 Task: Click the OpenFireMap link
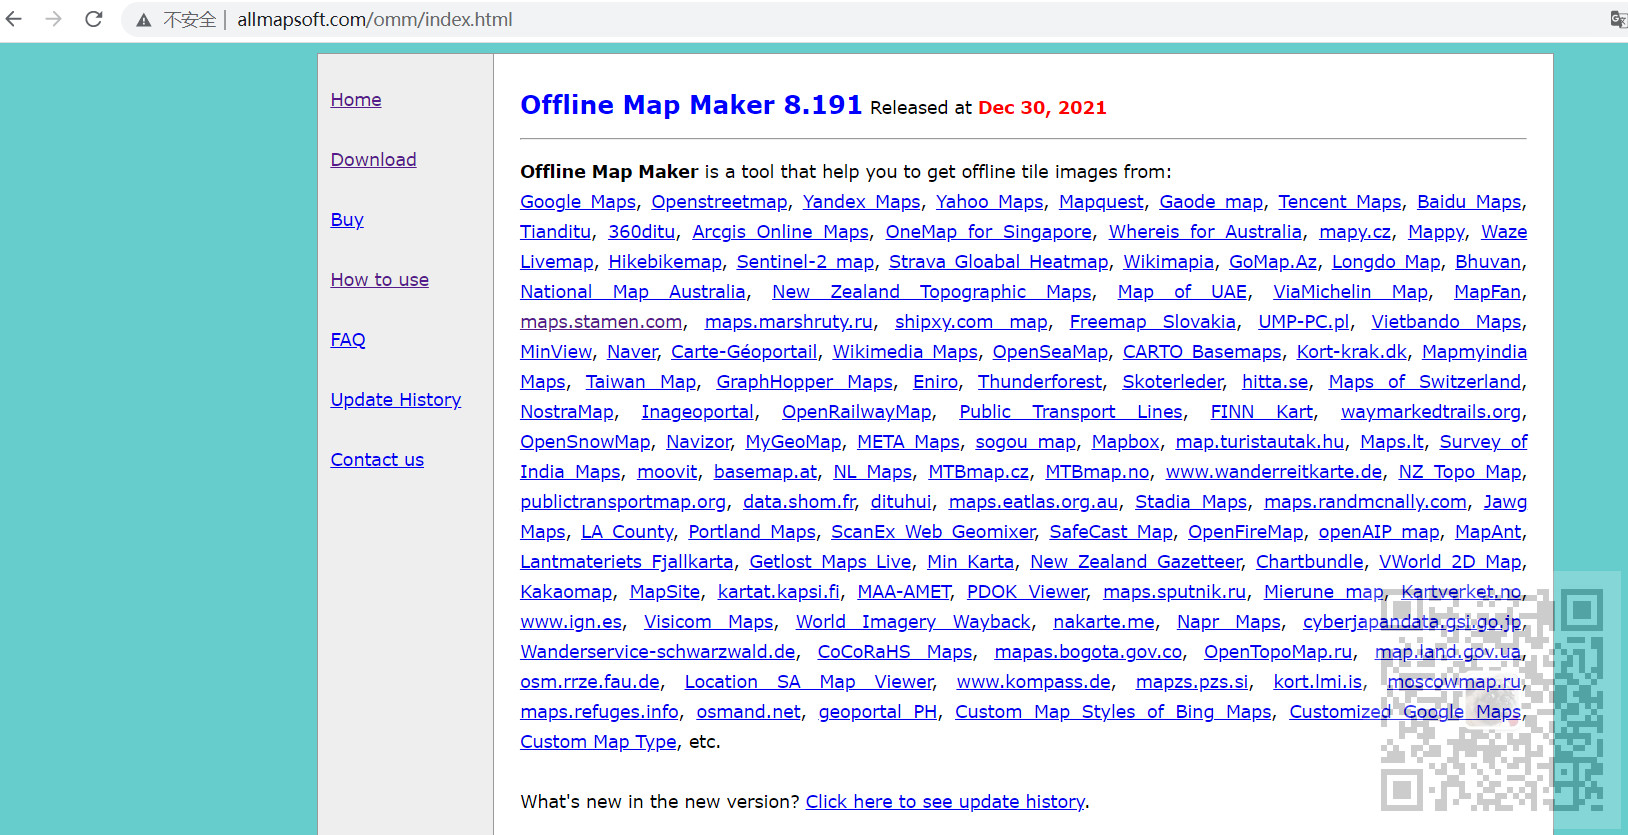tap(1246, 532)
